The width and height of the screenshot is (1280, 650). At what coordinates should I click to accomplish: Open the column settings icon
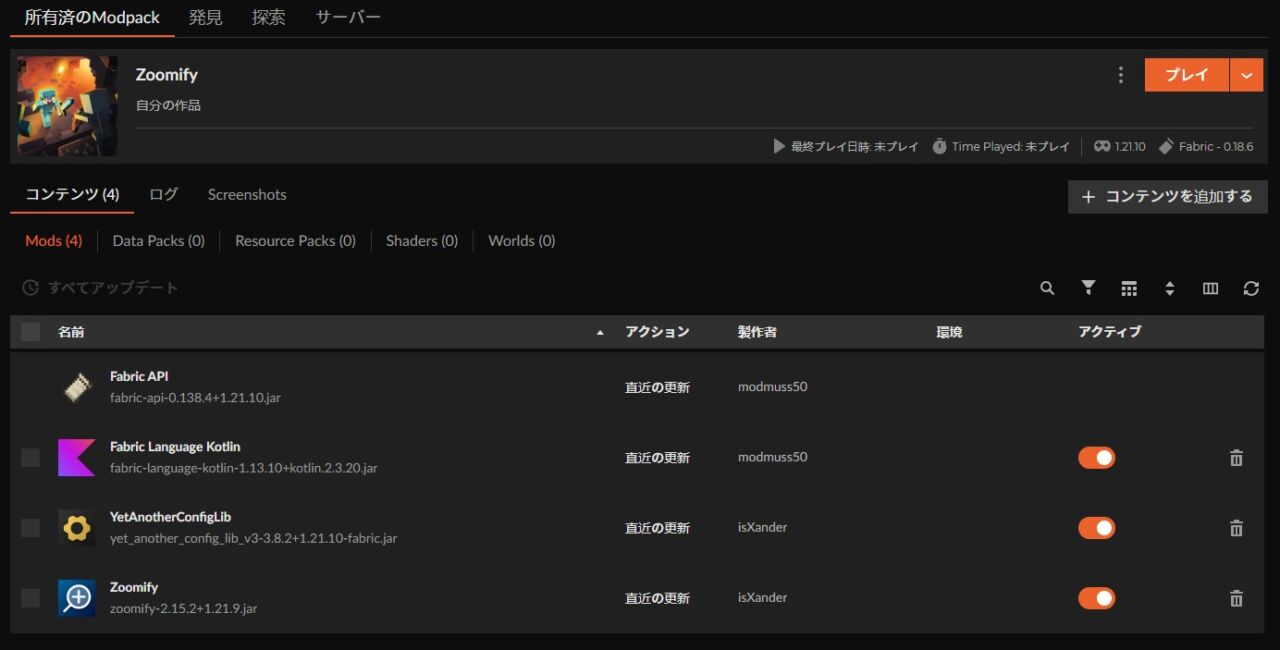coord(1210,288)
